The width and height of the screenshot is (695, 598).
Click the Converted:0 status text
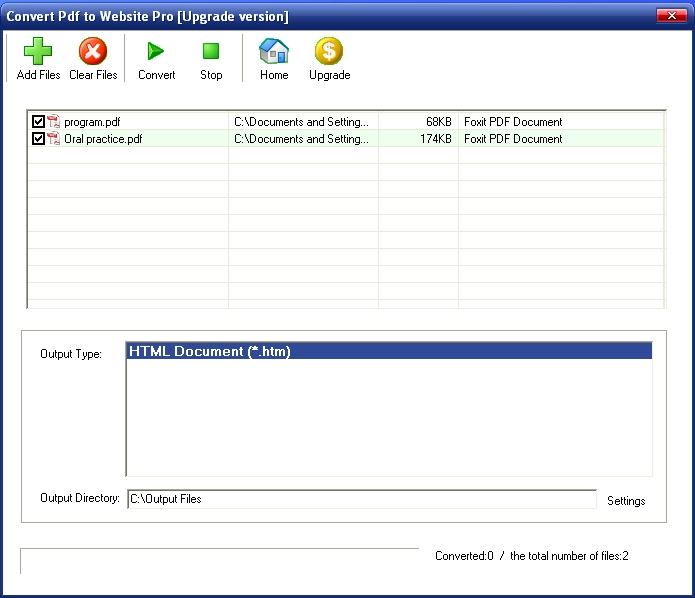pyautogui.click(x=464, y=556)
